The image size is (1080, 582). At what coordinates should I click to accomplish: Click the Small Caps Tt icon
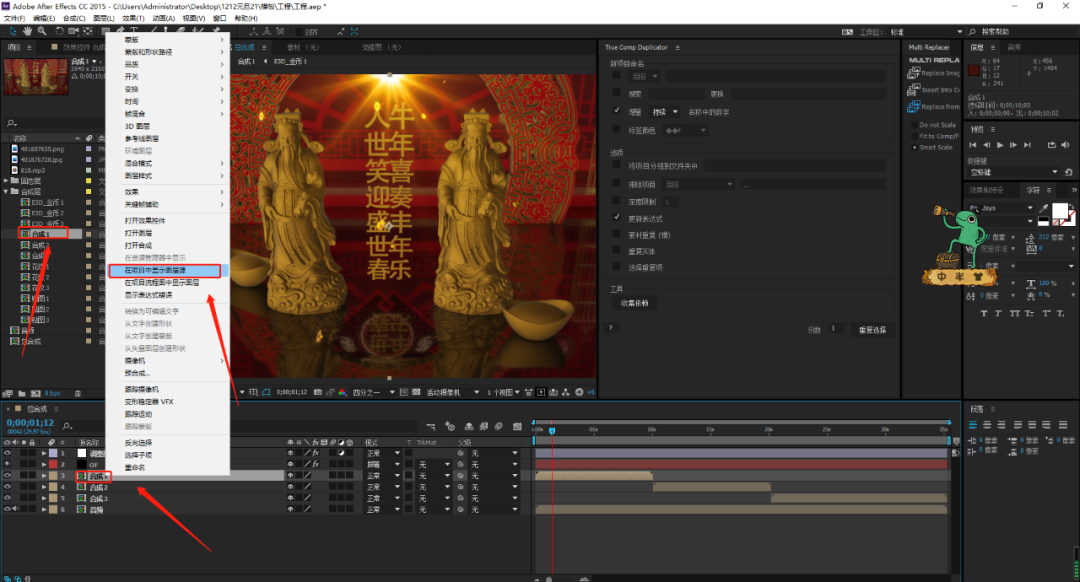point(1030,313)
